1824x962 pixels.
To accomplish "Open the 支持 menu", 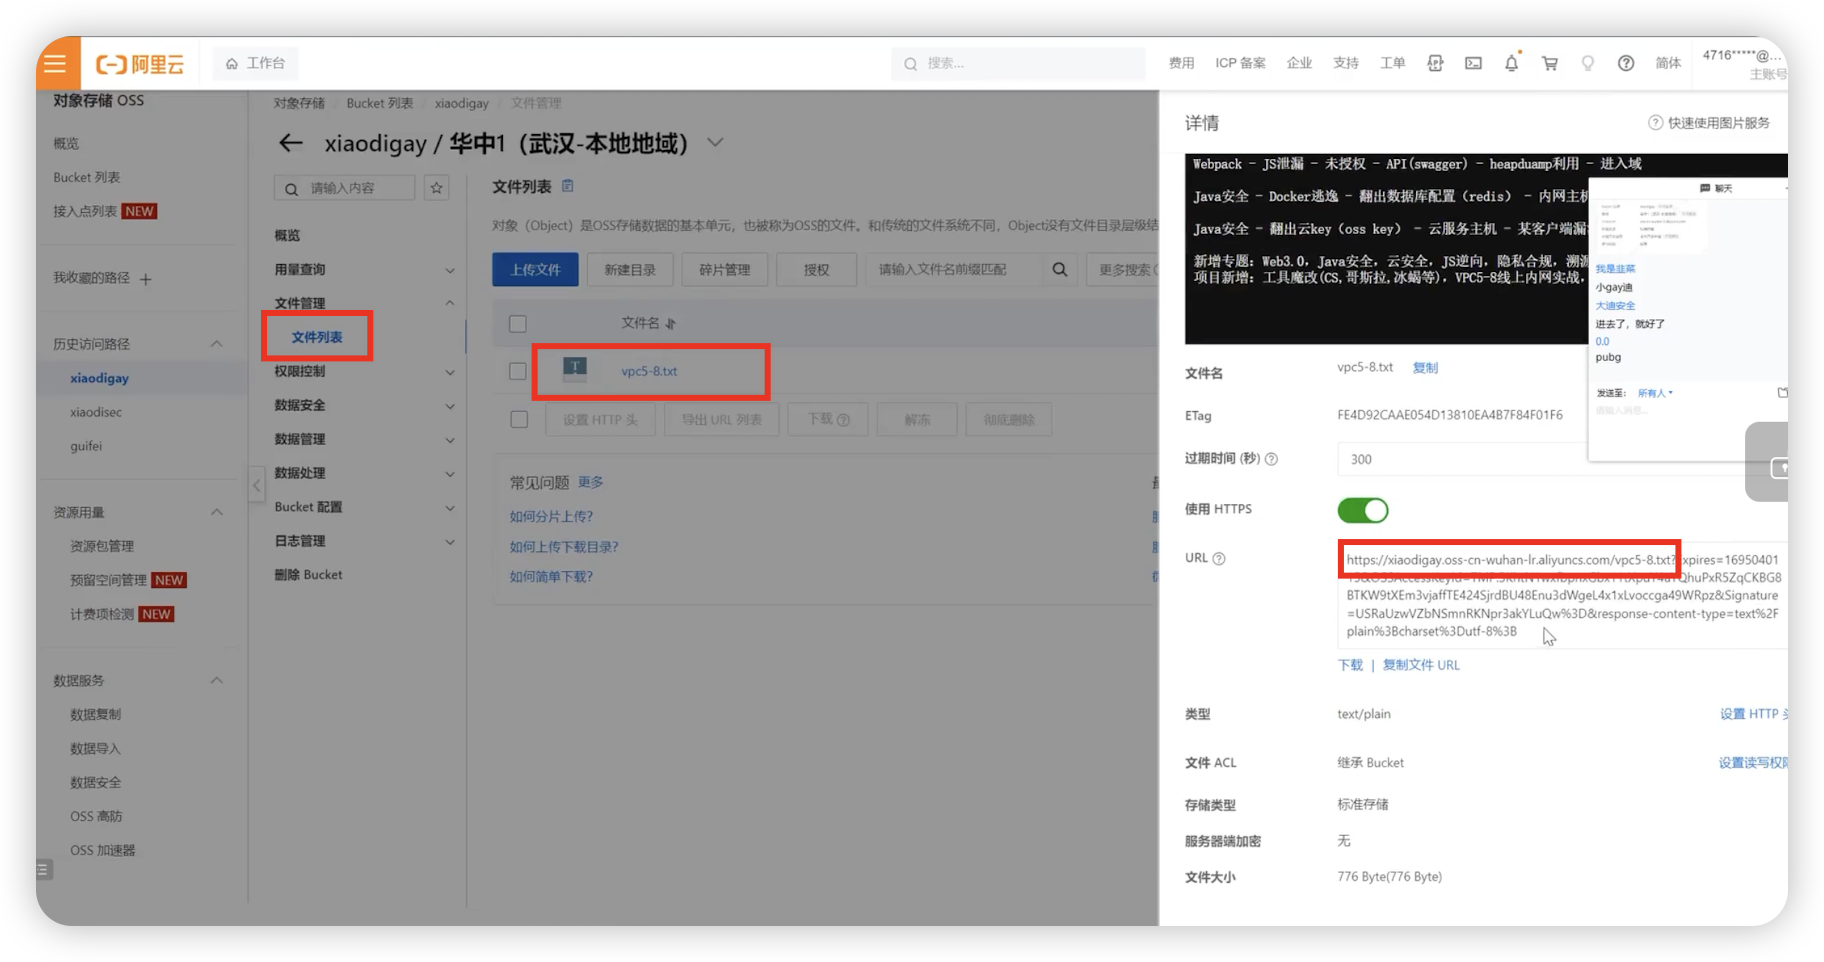I will pos(1346,63).
